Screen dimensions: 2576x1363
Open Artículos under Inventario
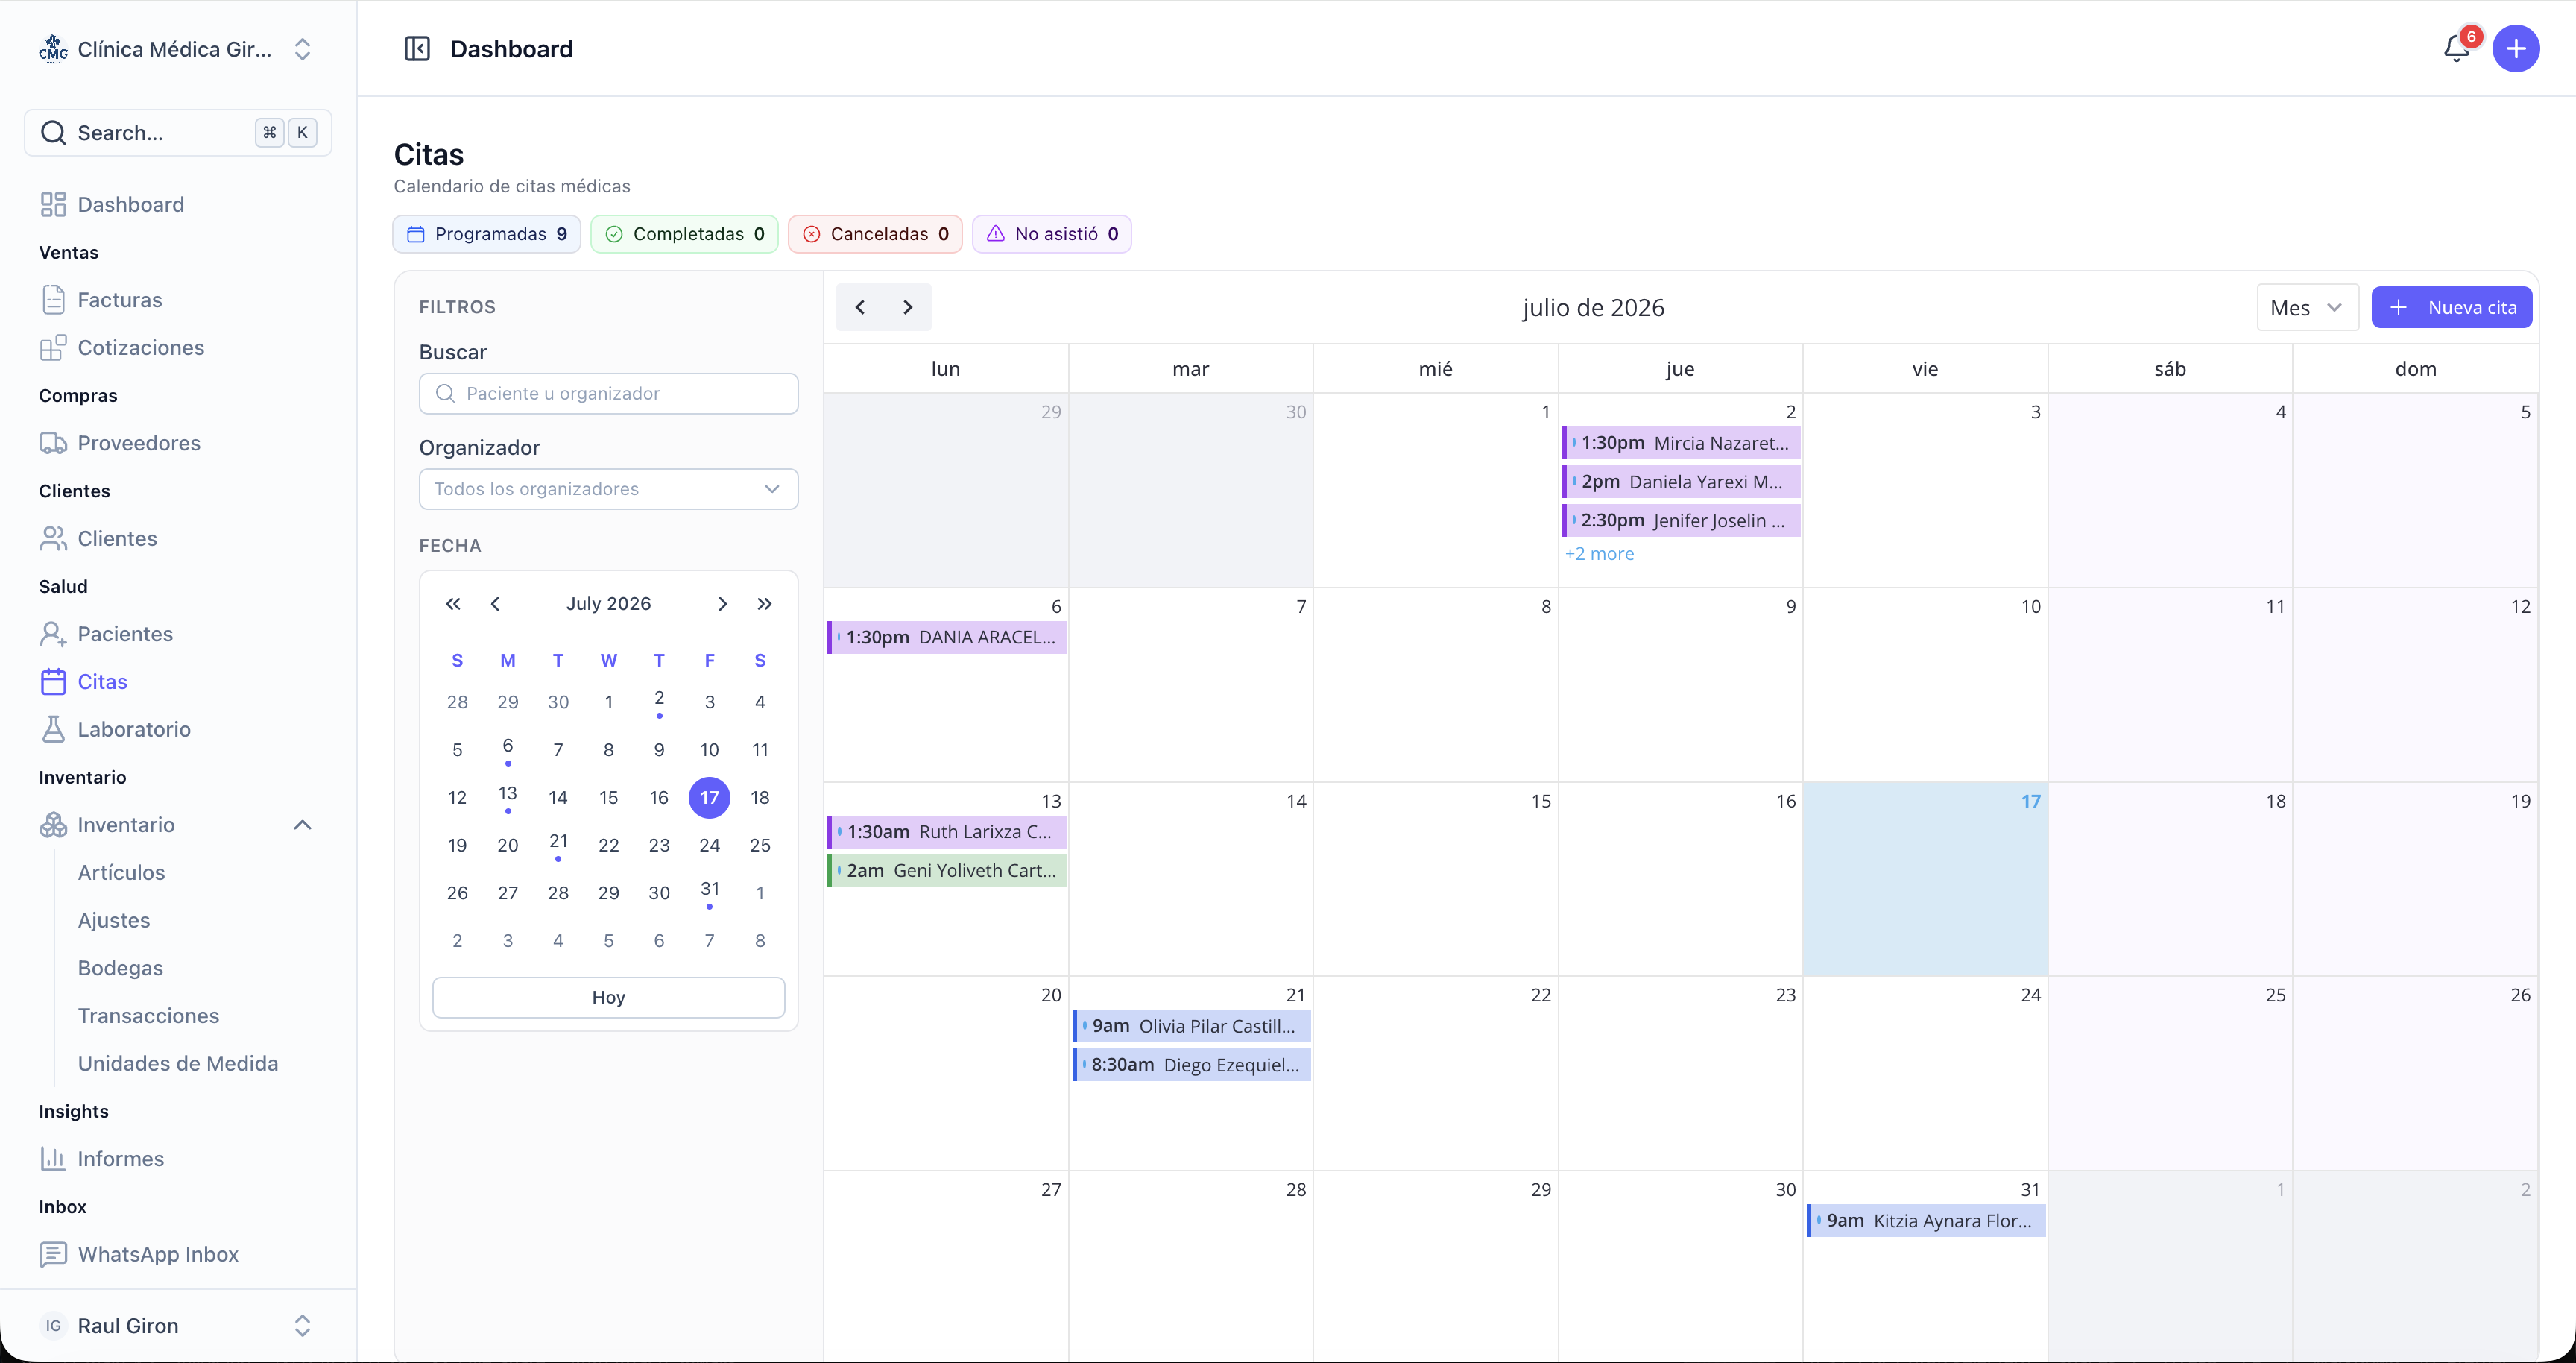pos(121,873)
